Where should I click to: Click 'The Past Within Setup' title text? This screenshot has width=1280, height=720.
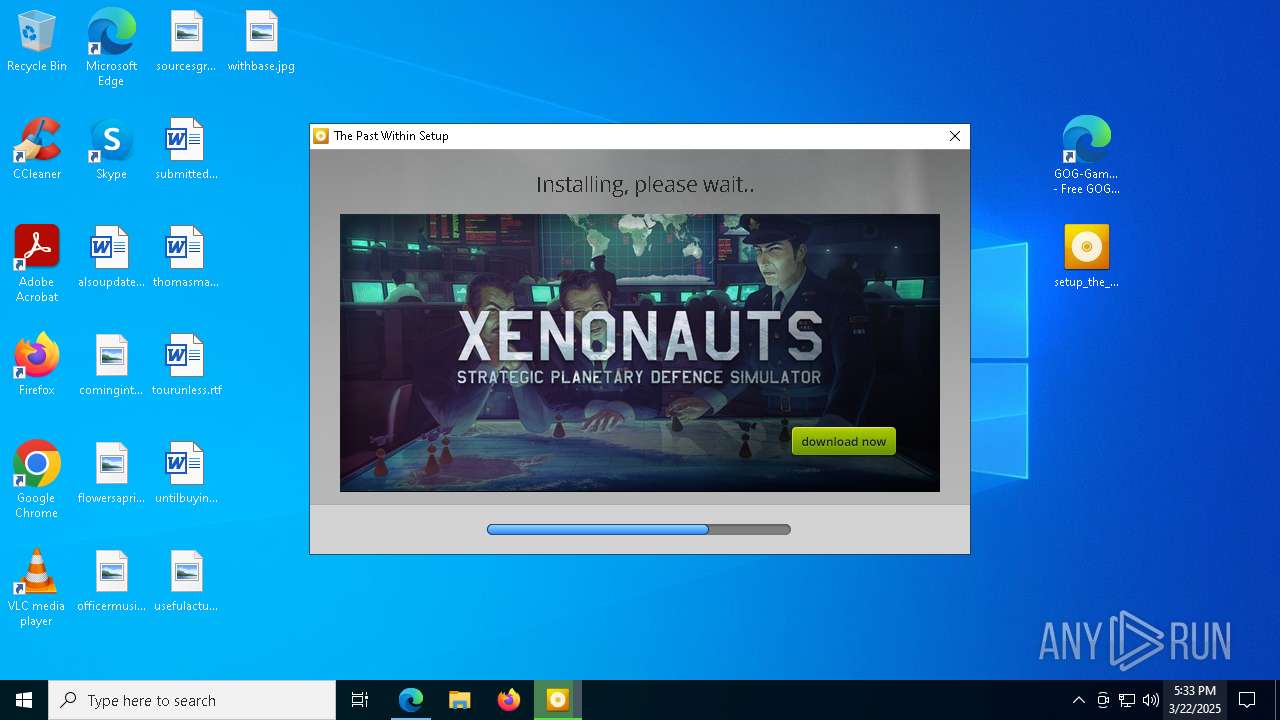(391, 136)
